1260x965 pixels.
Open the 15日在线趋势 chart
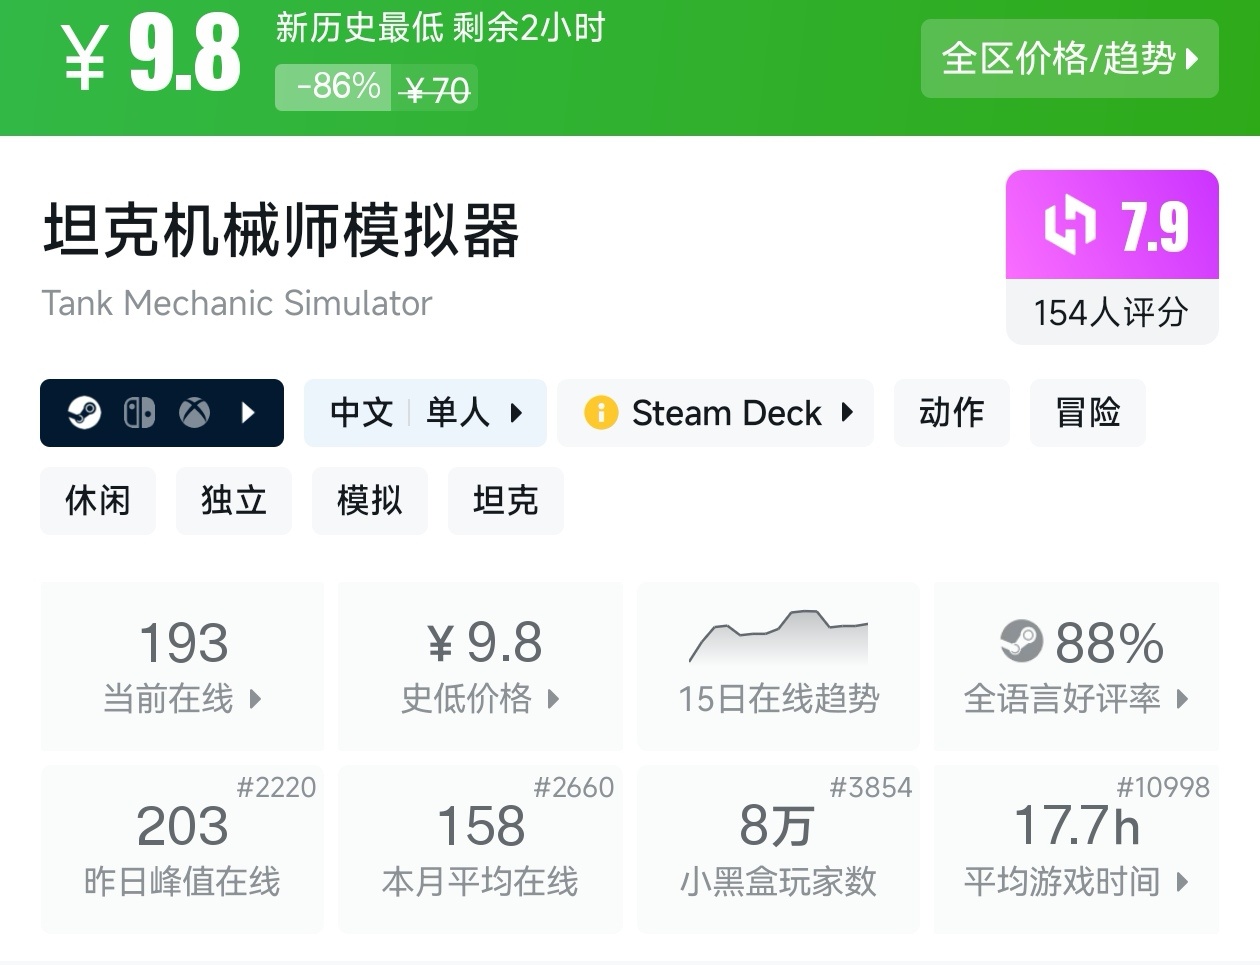coord(778,666)
